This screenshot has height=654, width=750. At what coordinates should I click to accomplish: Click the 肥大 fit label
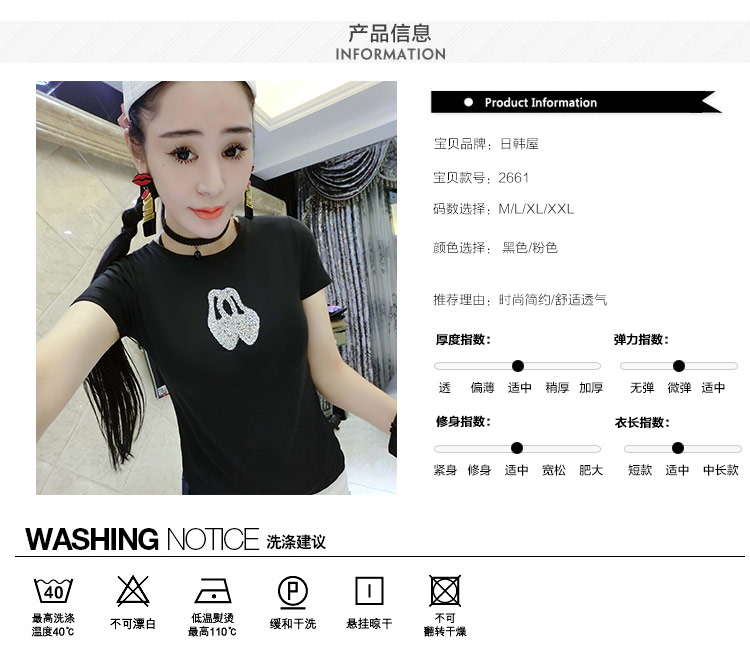(591, 470)
